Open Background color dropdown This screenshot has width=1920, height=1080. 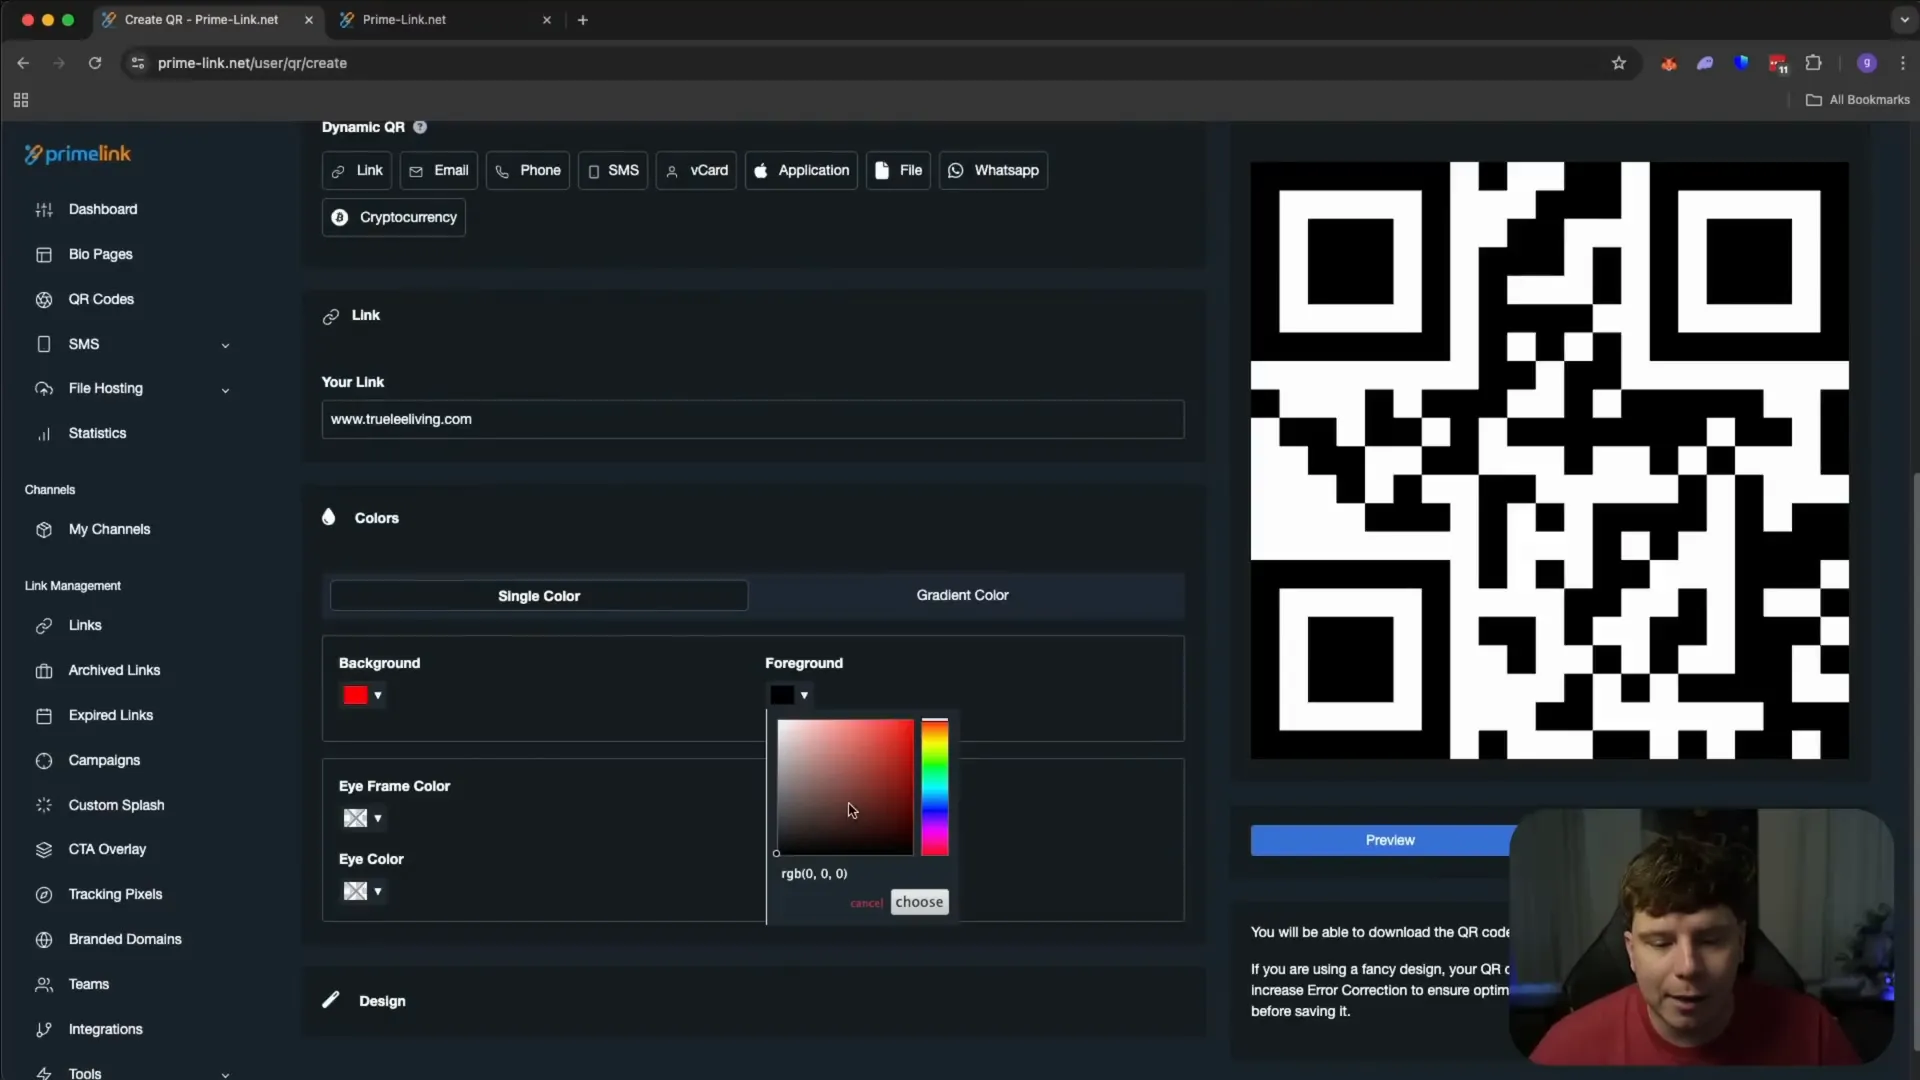[x=363, y=695]
